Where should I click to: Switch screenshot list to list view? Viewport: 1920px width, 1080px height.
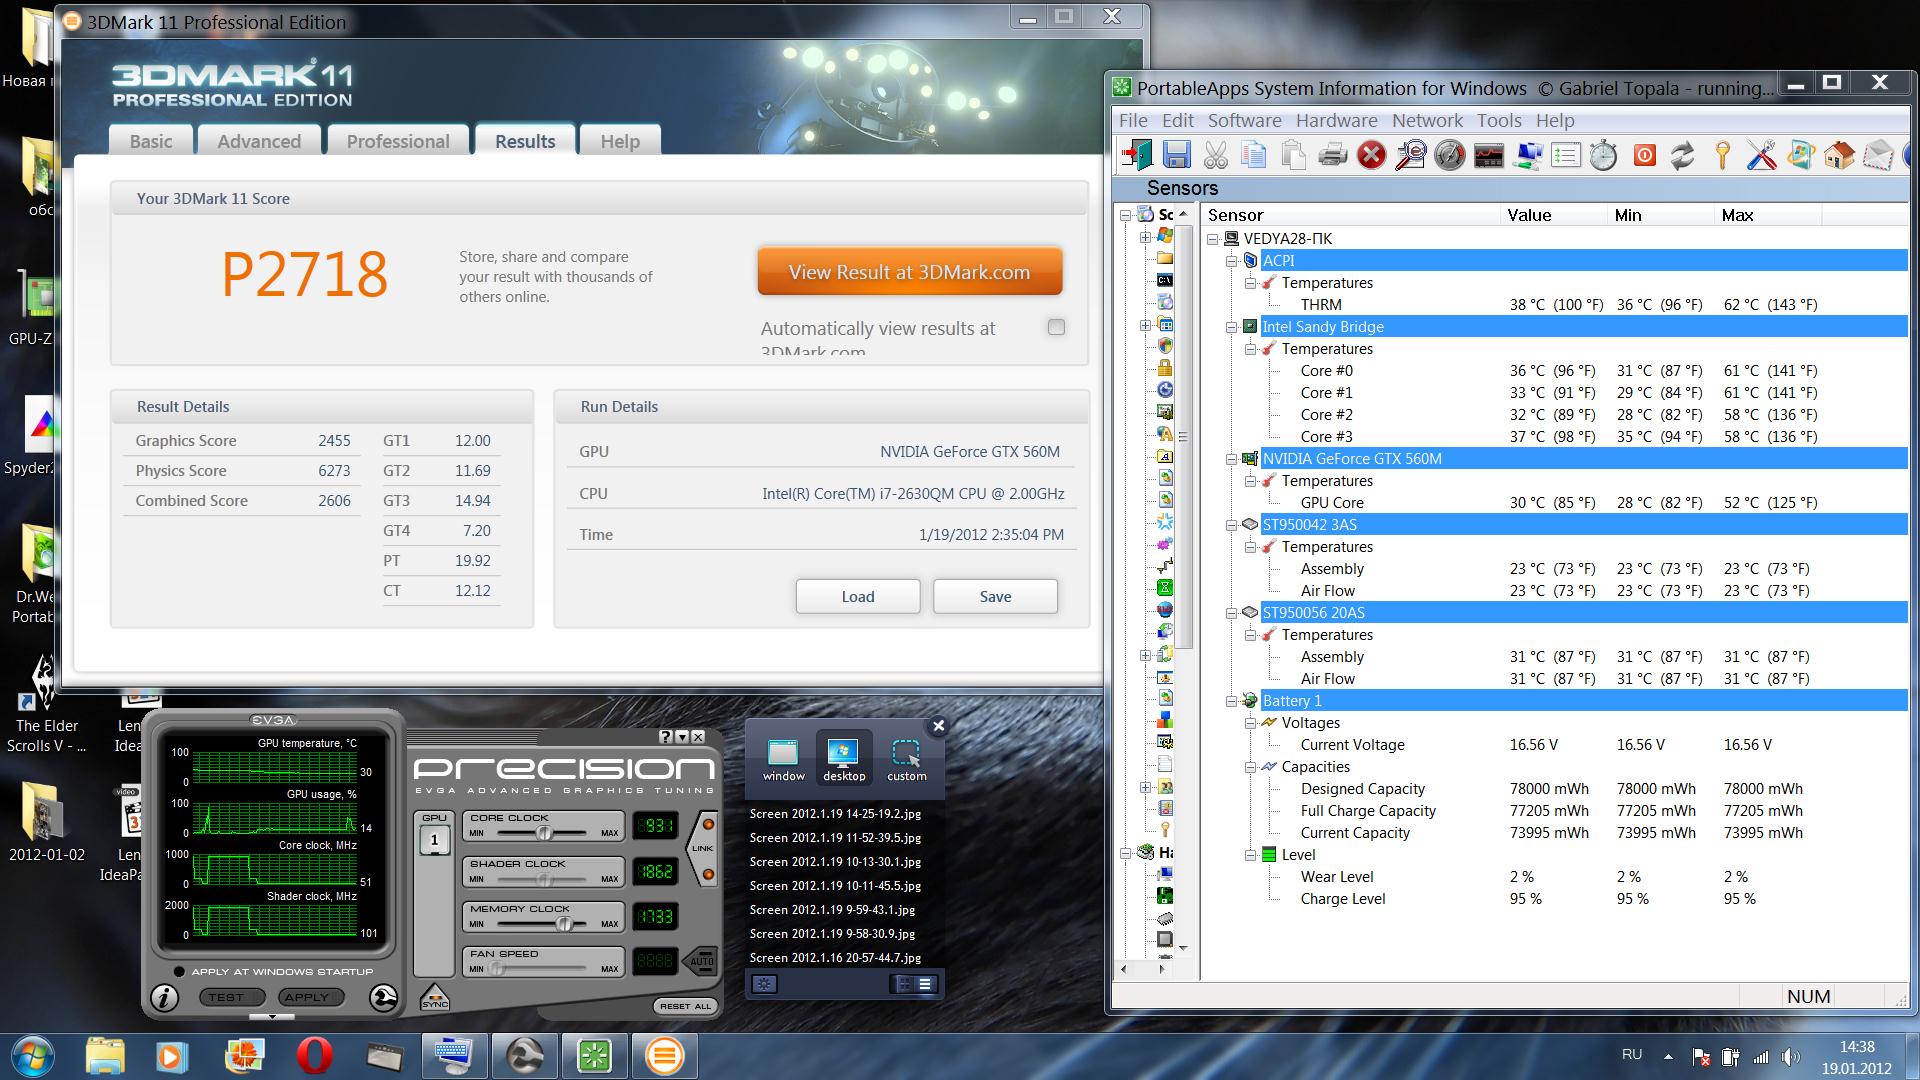tap(925, 984)
